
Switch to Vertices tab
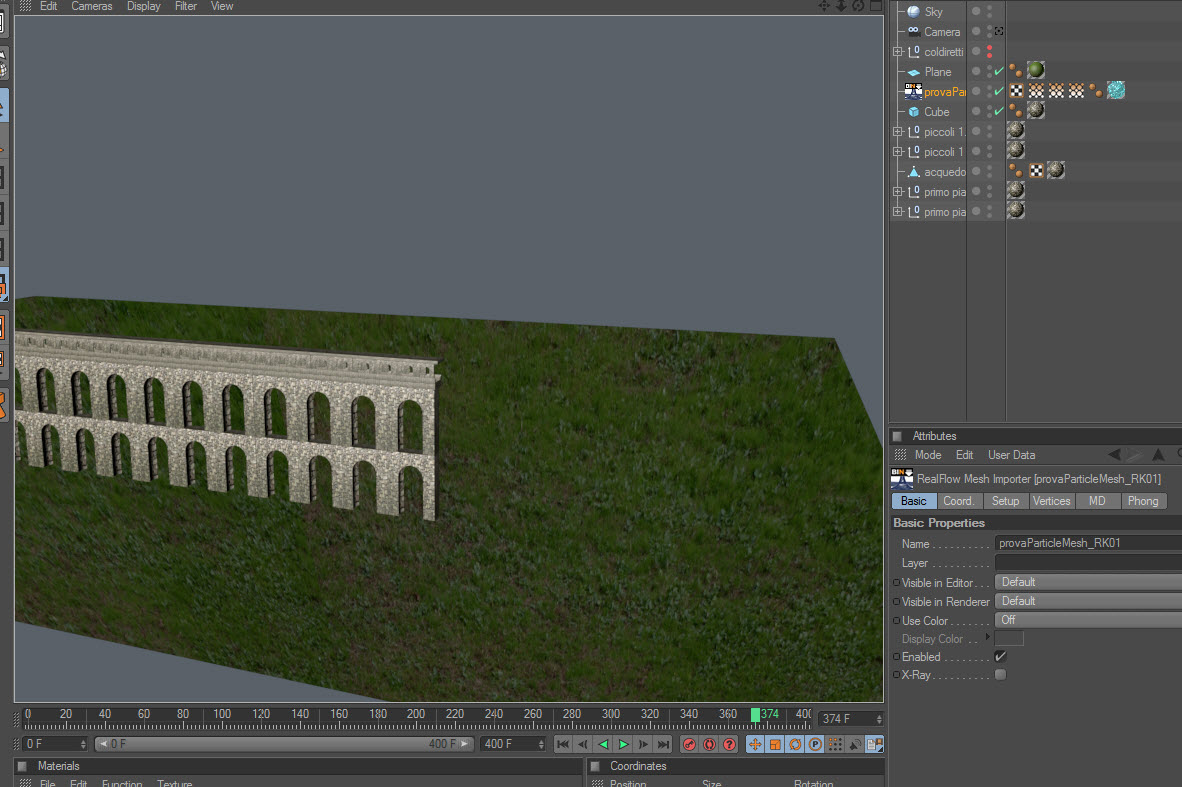1052,501
